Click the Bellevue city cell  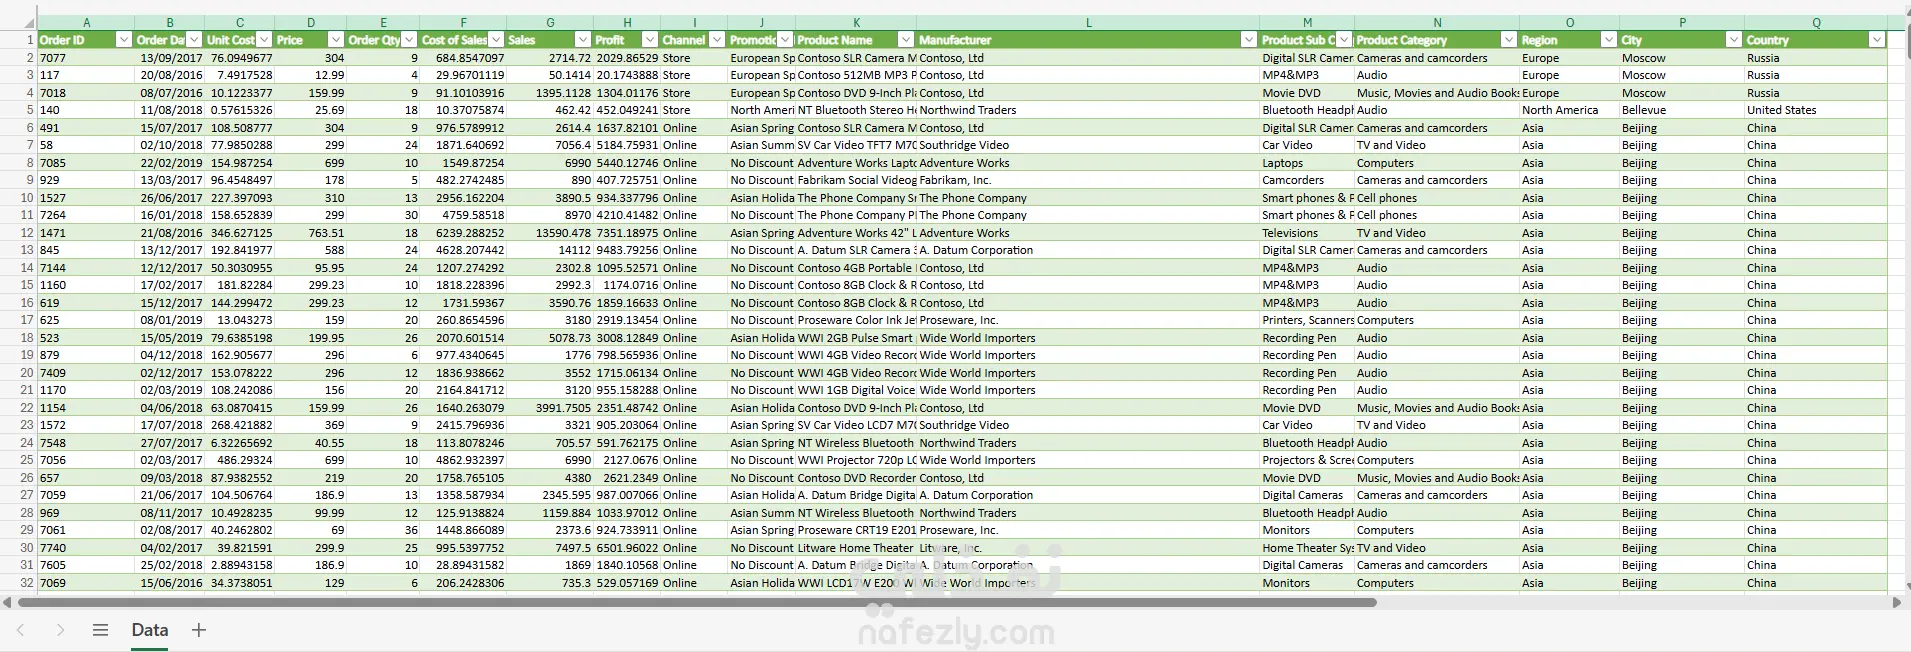[1682, 110]
